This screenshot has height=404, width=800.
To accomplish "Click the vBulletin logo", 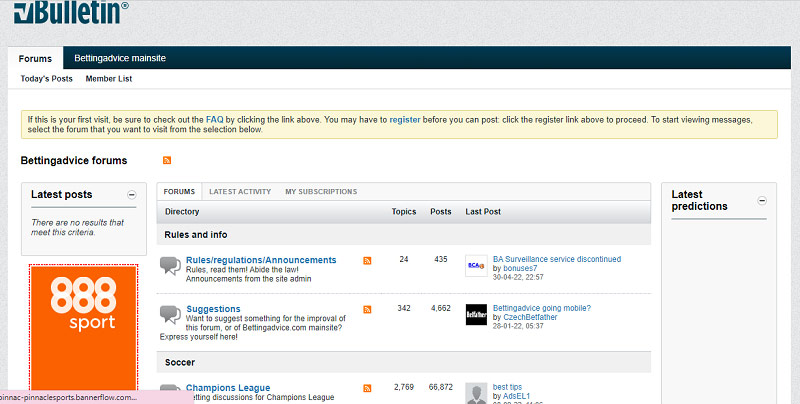I will [71, 12].
